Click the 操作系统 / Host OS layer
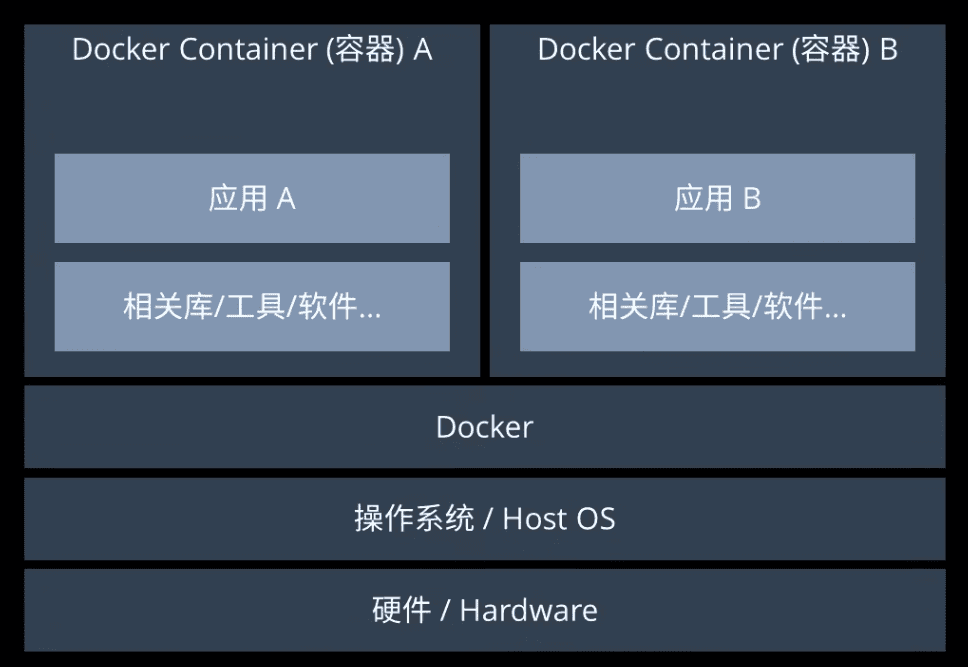This screenshot has height=667, width=968. 485,519
